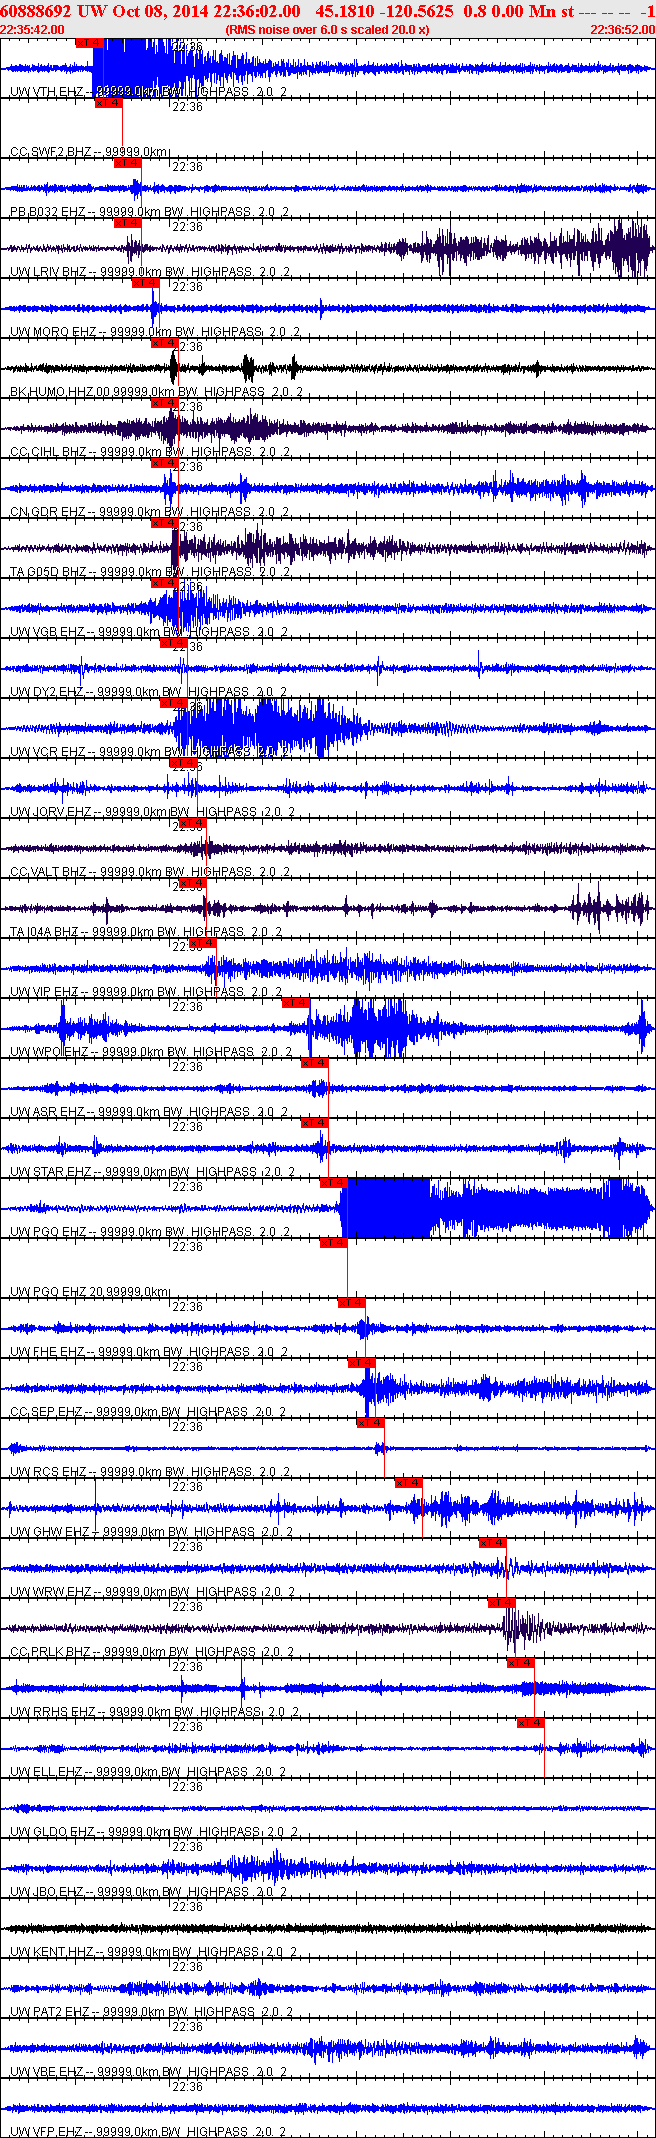This screenshot has height=2138, width=656.
Task: Select the red pick marker on saturated PGO trace
Action: point(334,1183)
